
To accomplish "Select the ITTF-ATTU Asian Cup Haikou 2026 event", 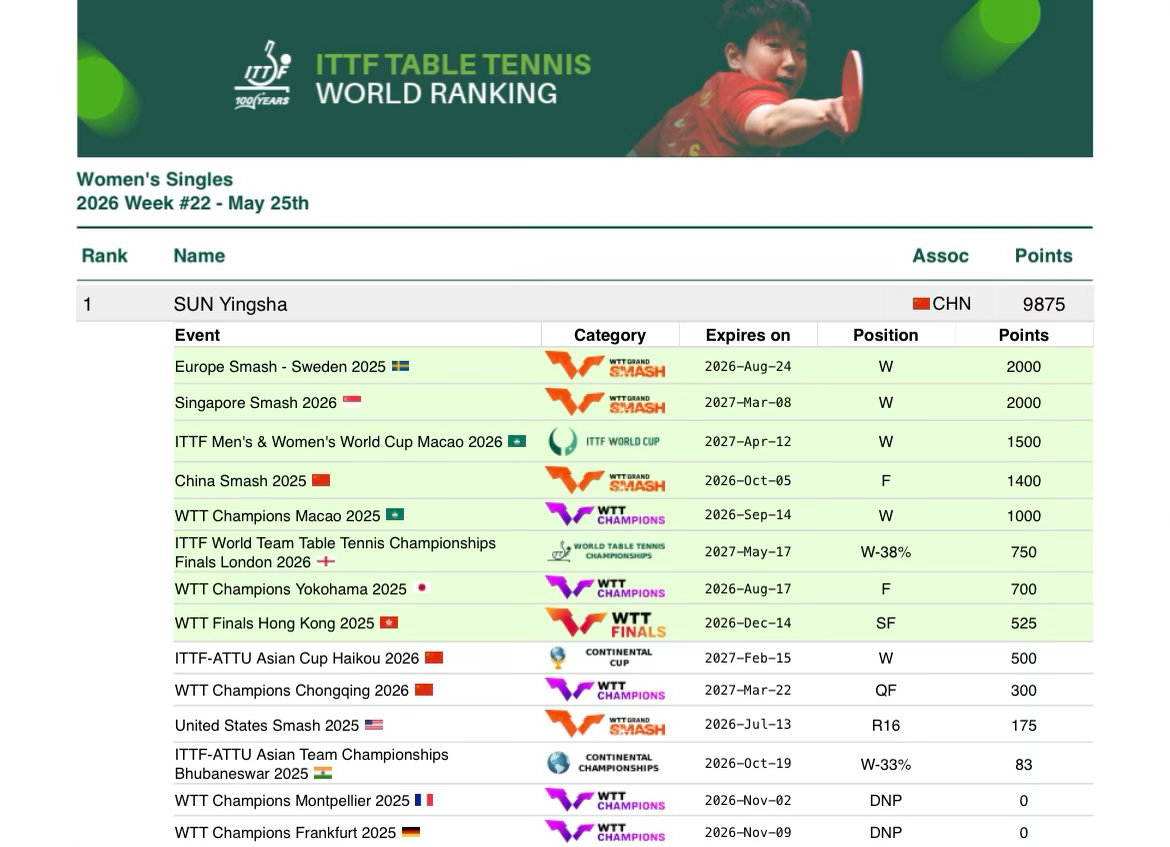I will click(296, 658).
